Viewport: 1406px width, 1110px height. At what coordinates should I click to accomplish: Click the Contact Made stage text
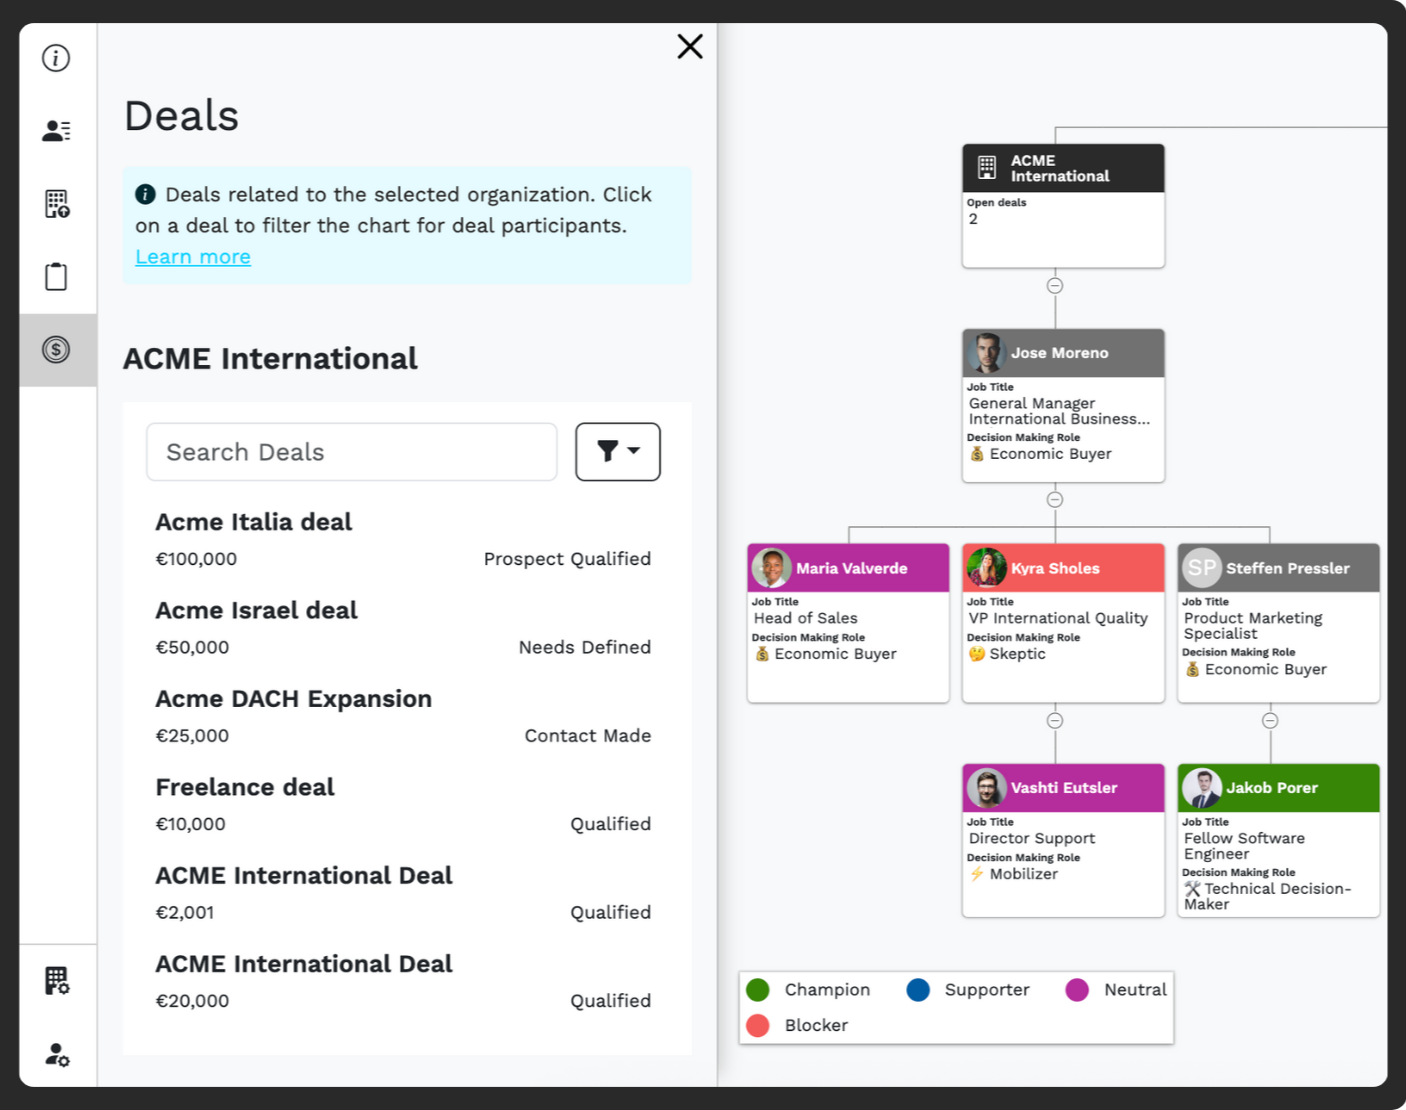coord(588,735)
